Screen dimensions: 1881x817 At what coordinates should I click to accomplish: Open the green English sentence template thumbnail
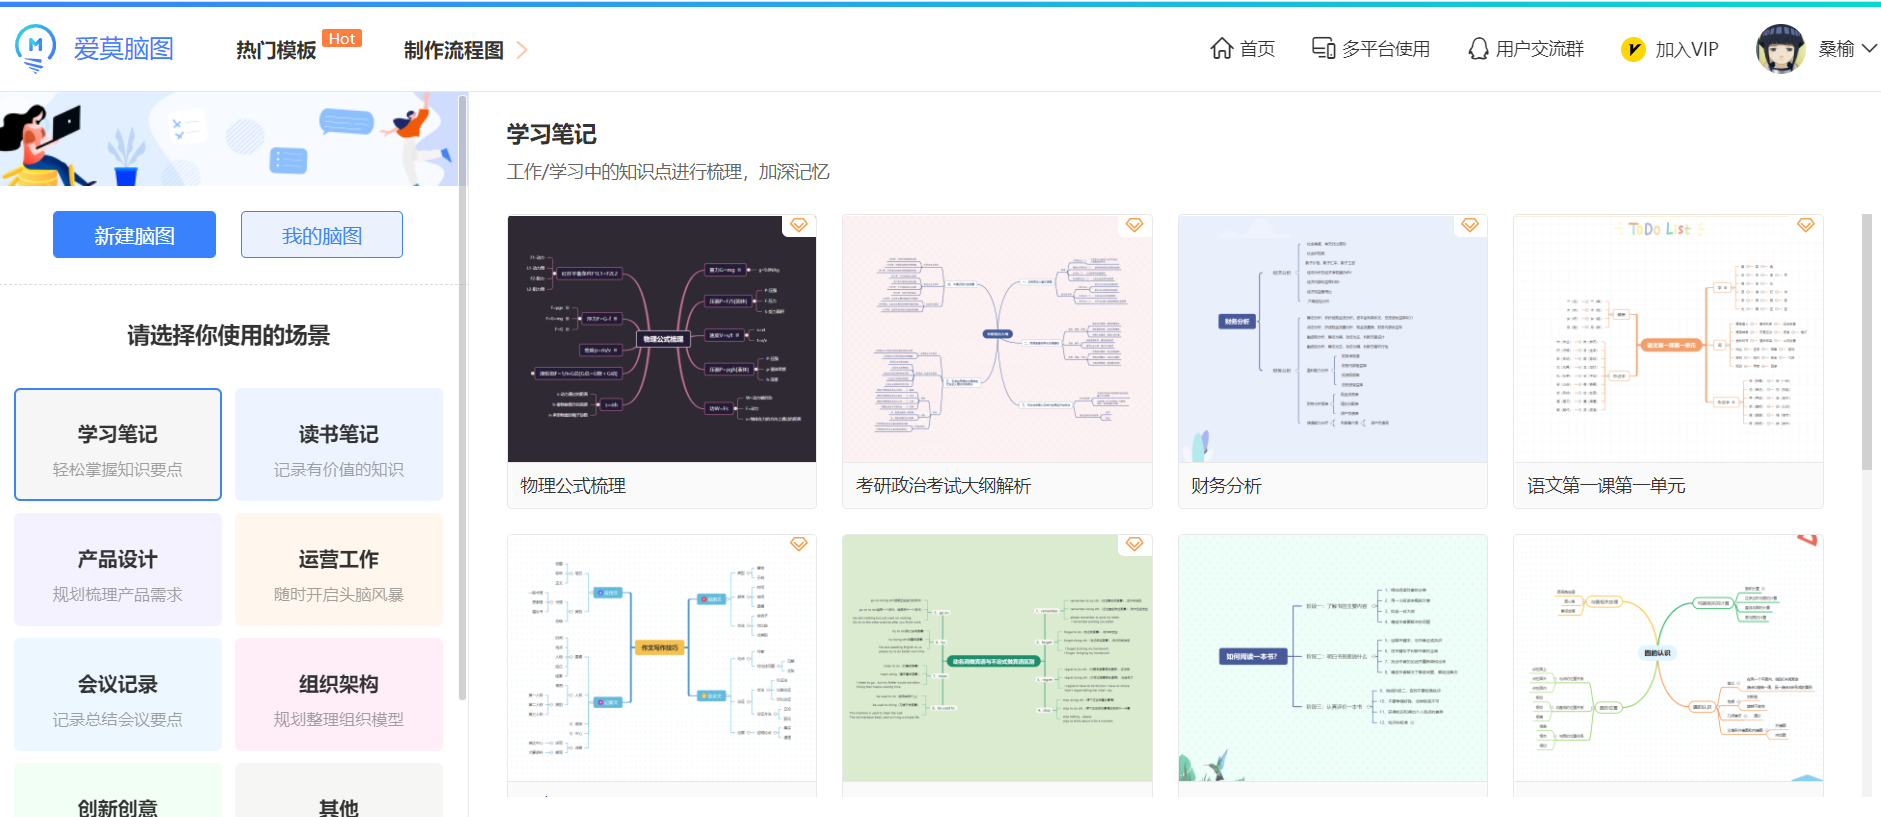997,658
